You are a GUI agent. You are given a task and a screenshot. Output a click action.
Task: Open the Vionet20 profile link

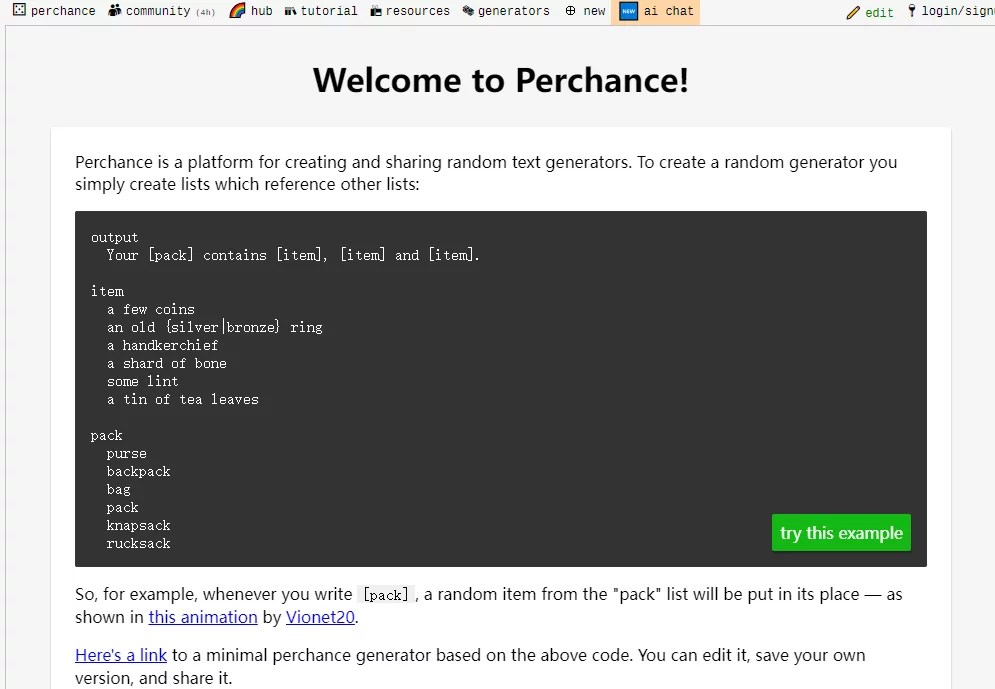tap(320, 617)
